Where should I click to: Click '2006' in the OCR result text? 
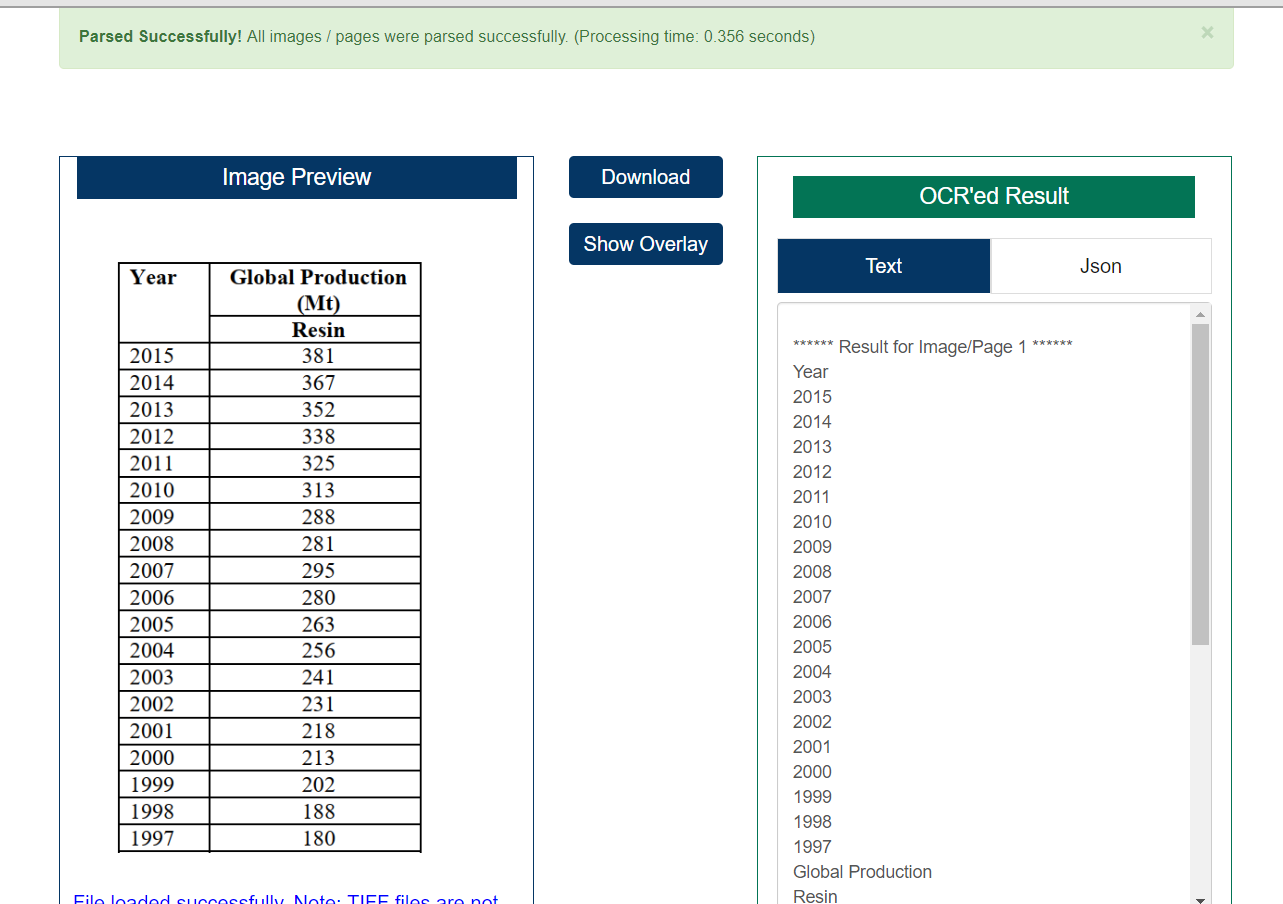coord(812,622)
